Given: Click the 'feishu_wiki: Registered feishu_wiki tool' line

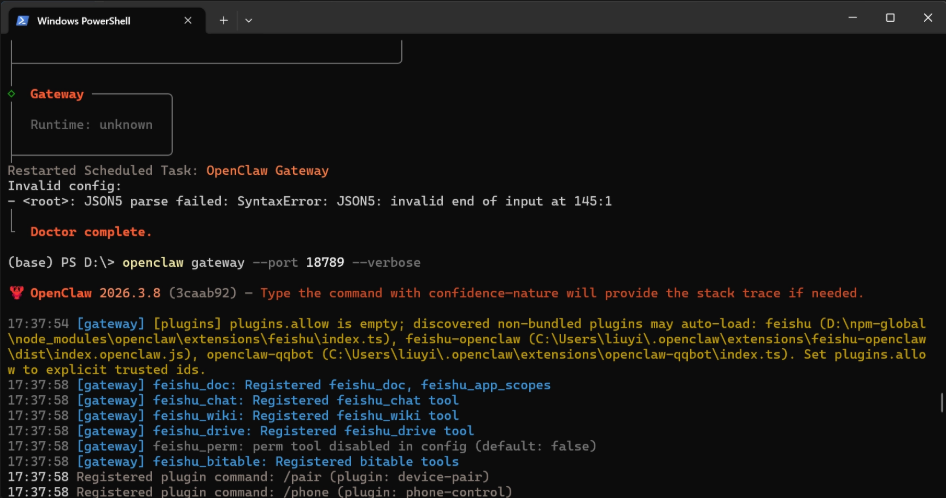Looking at the screenshot, I should pyautogui.click(x=233, y=416).
